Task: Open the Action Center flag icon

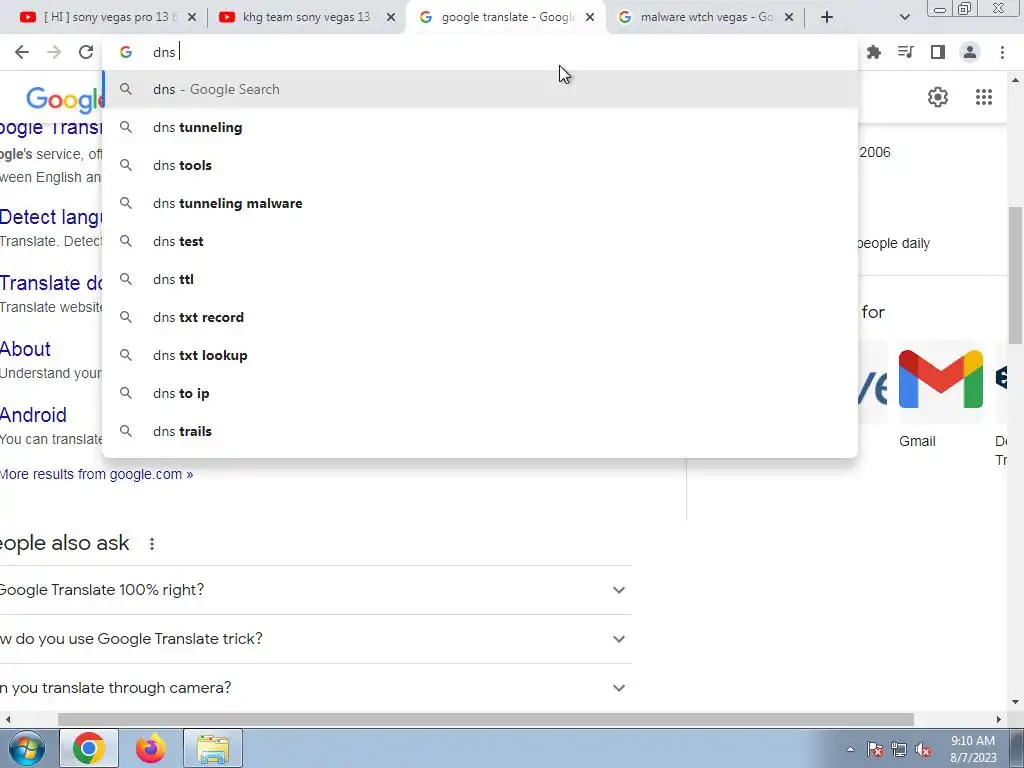Action: pyautogui.click(x=875, y=749)
